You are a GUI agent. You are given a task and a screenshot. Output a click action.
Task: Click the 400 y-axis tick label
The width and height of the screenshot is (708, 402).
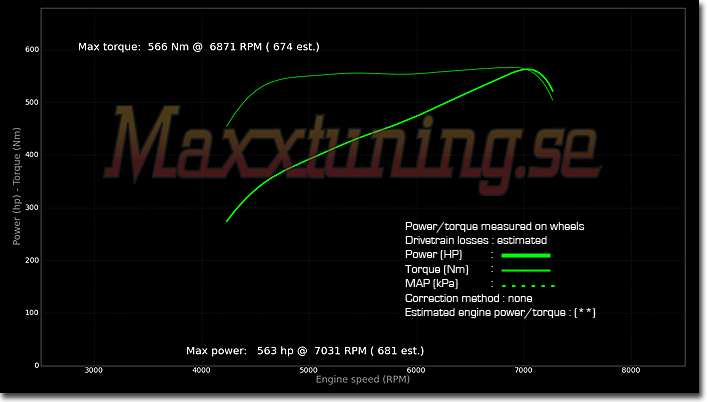tap(32, 155)
